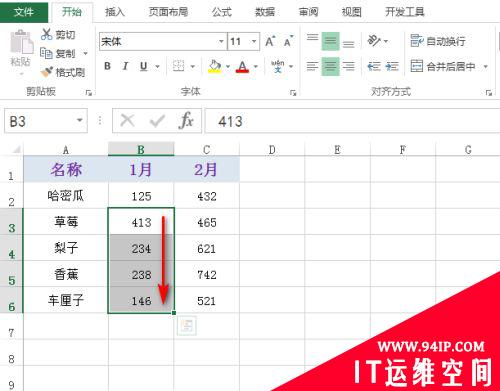Open borders dropdown arrow
Viewport: 500px width, 391px height.
[193, 67]
